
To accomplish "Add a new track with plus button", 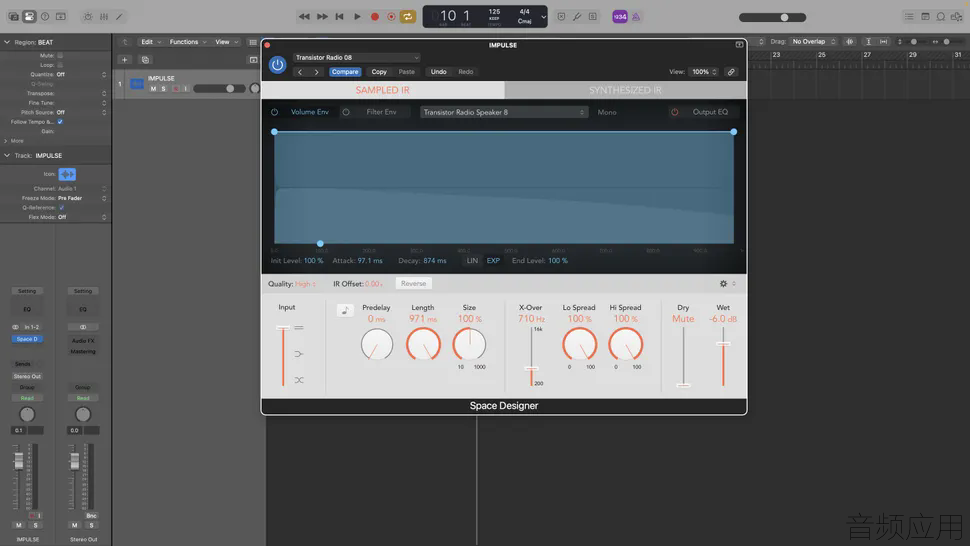I will tap(124, 60).
